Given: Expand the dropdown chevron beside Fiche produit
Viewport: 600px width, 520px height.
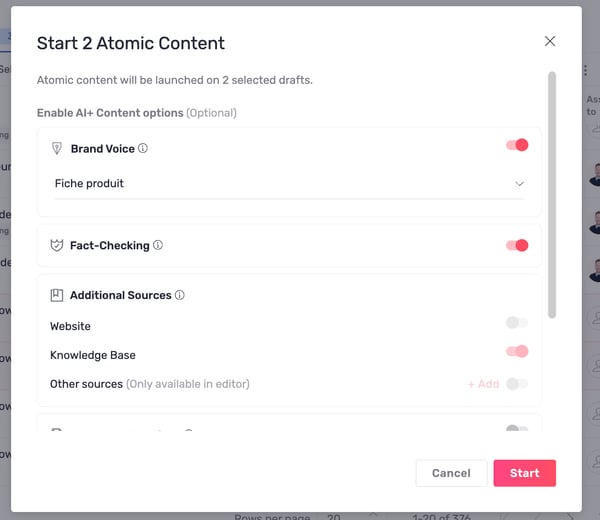Looking at the screenshot, I should pyautogui.click(x=519, y=184).
